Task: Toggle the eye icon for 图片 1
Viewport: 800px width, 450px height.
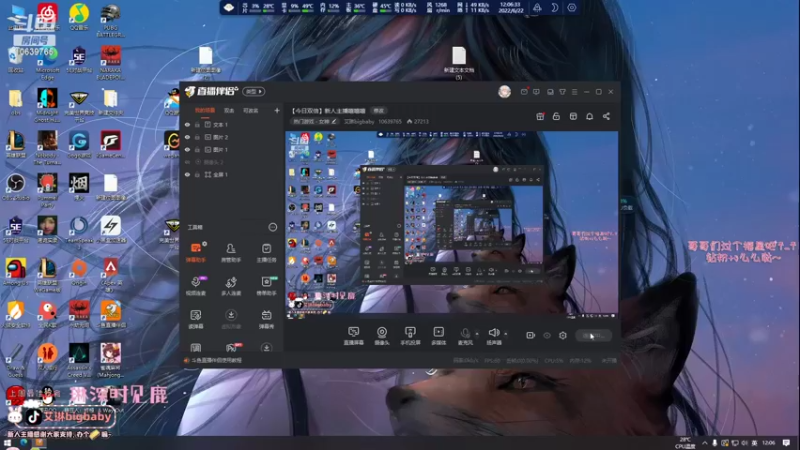Action: (187, 149)
